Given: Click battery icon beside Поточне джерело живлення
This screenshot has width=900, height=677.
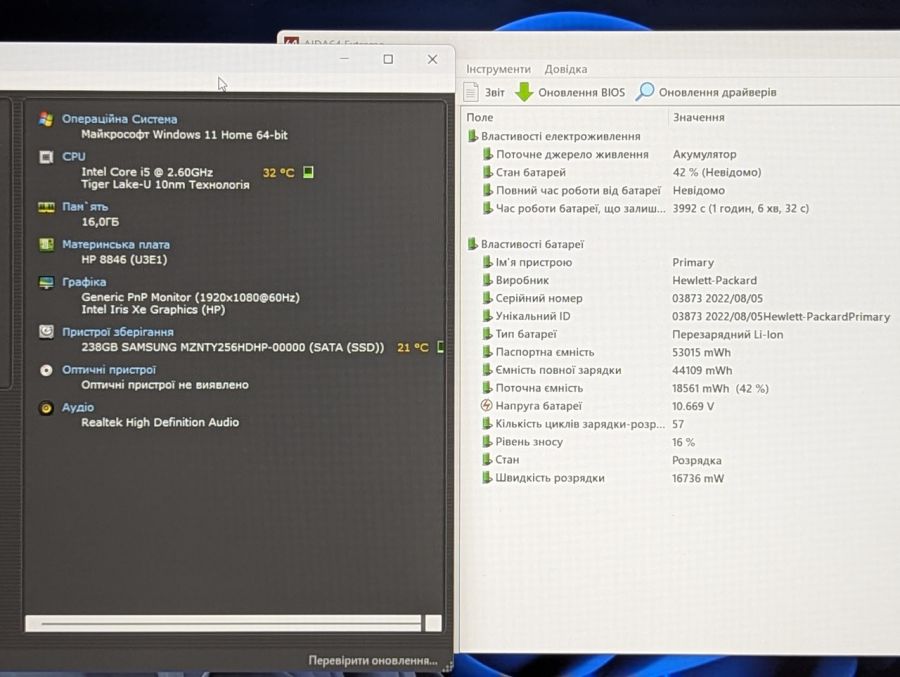Looking at the screenshot, I should 487,154.
